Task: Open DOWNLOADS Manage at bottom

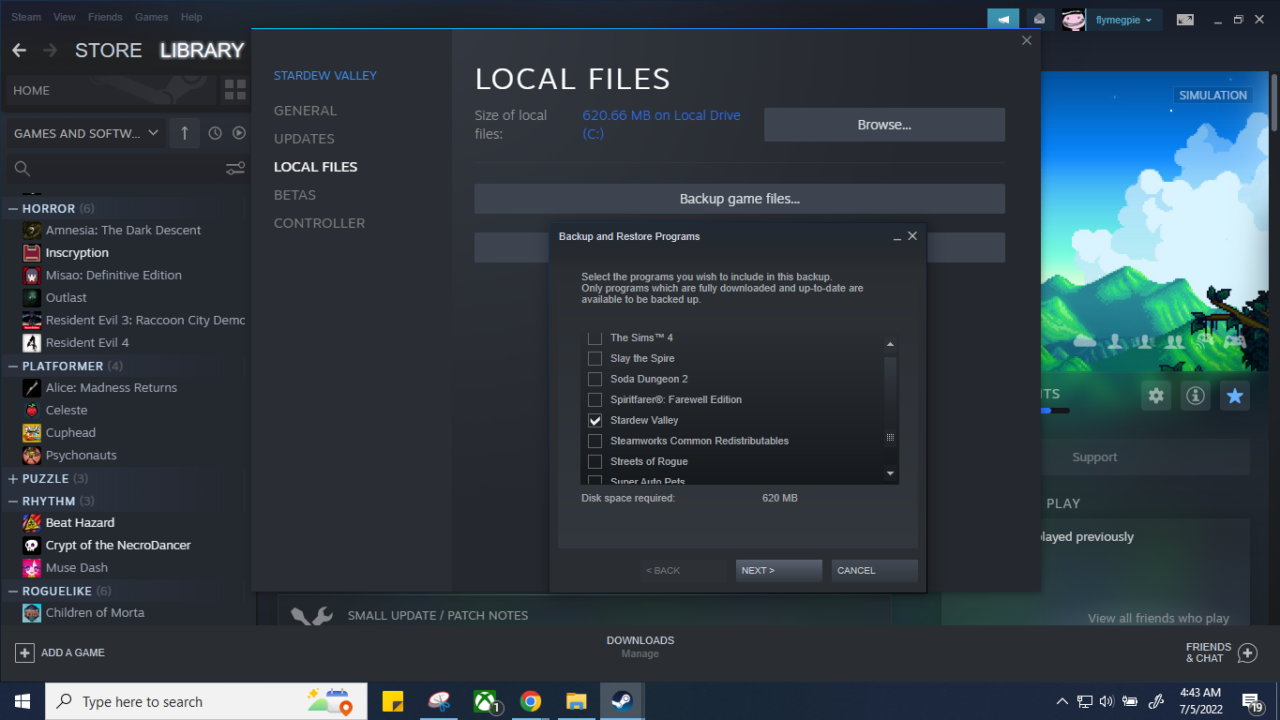Action: pos(640,647)
